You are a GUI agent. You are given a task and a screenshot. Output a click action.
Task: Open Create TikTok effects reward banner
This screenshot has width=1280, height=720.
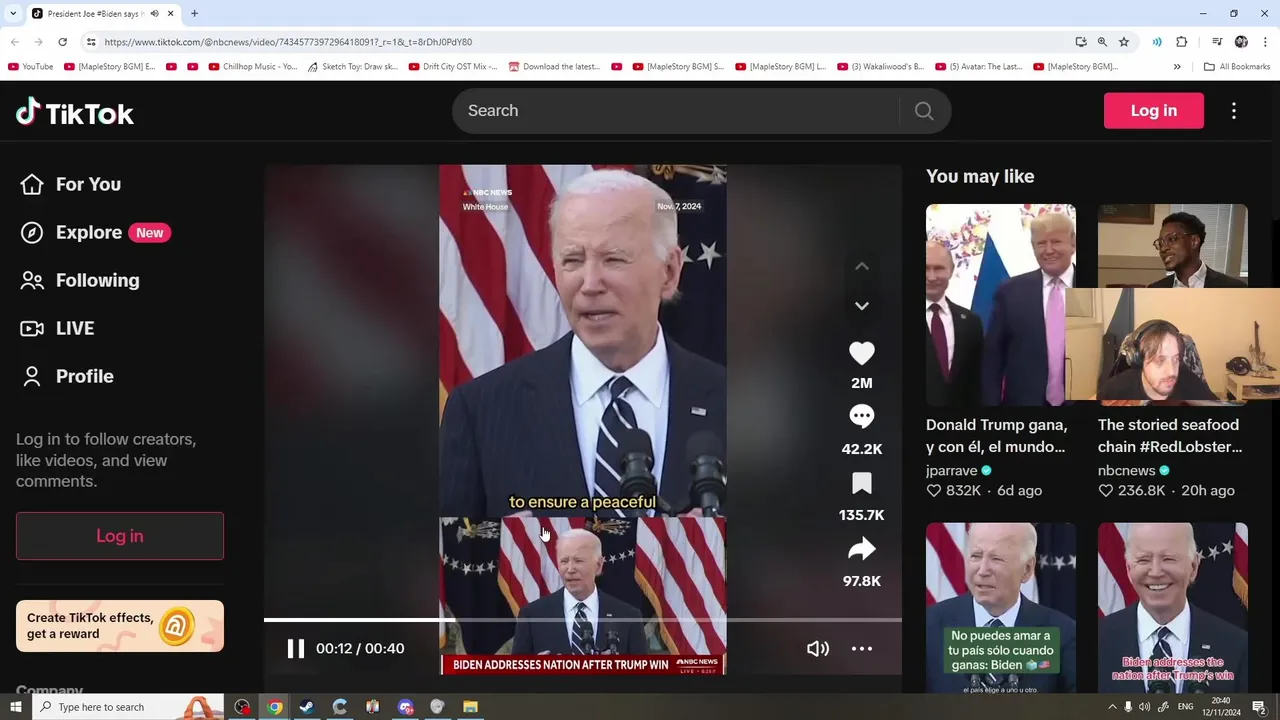(x=120, y=626)
